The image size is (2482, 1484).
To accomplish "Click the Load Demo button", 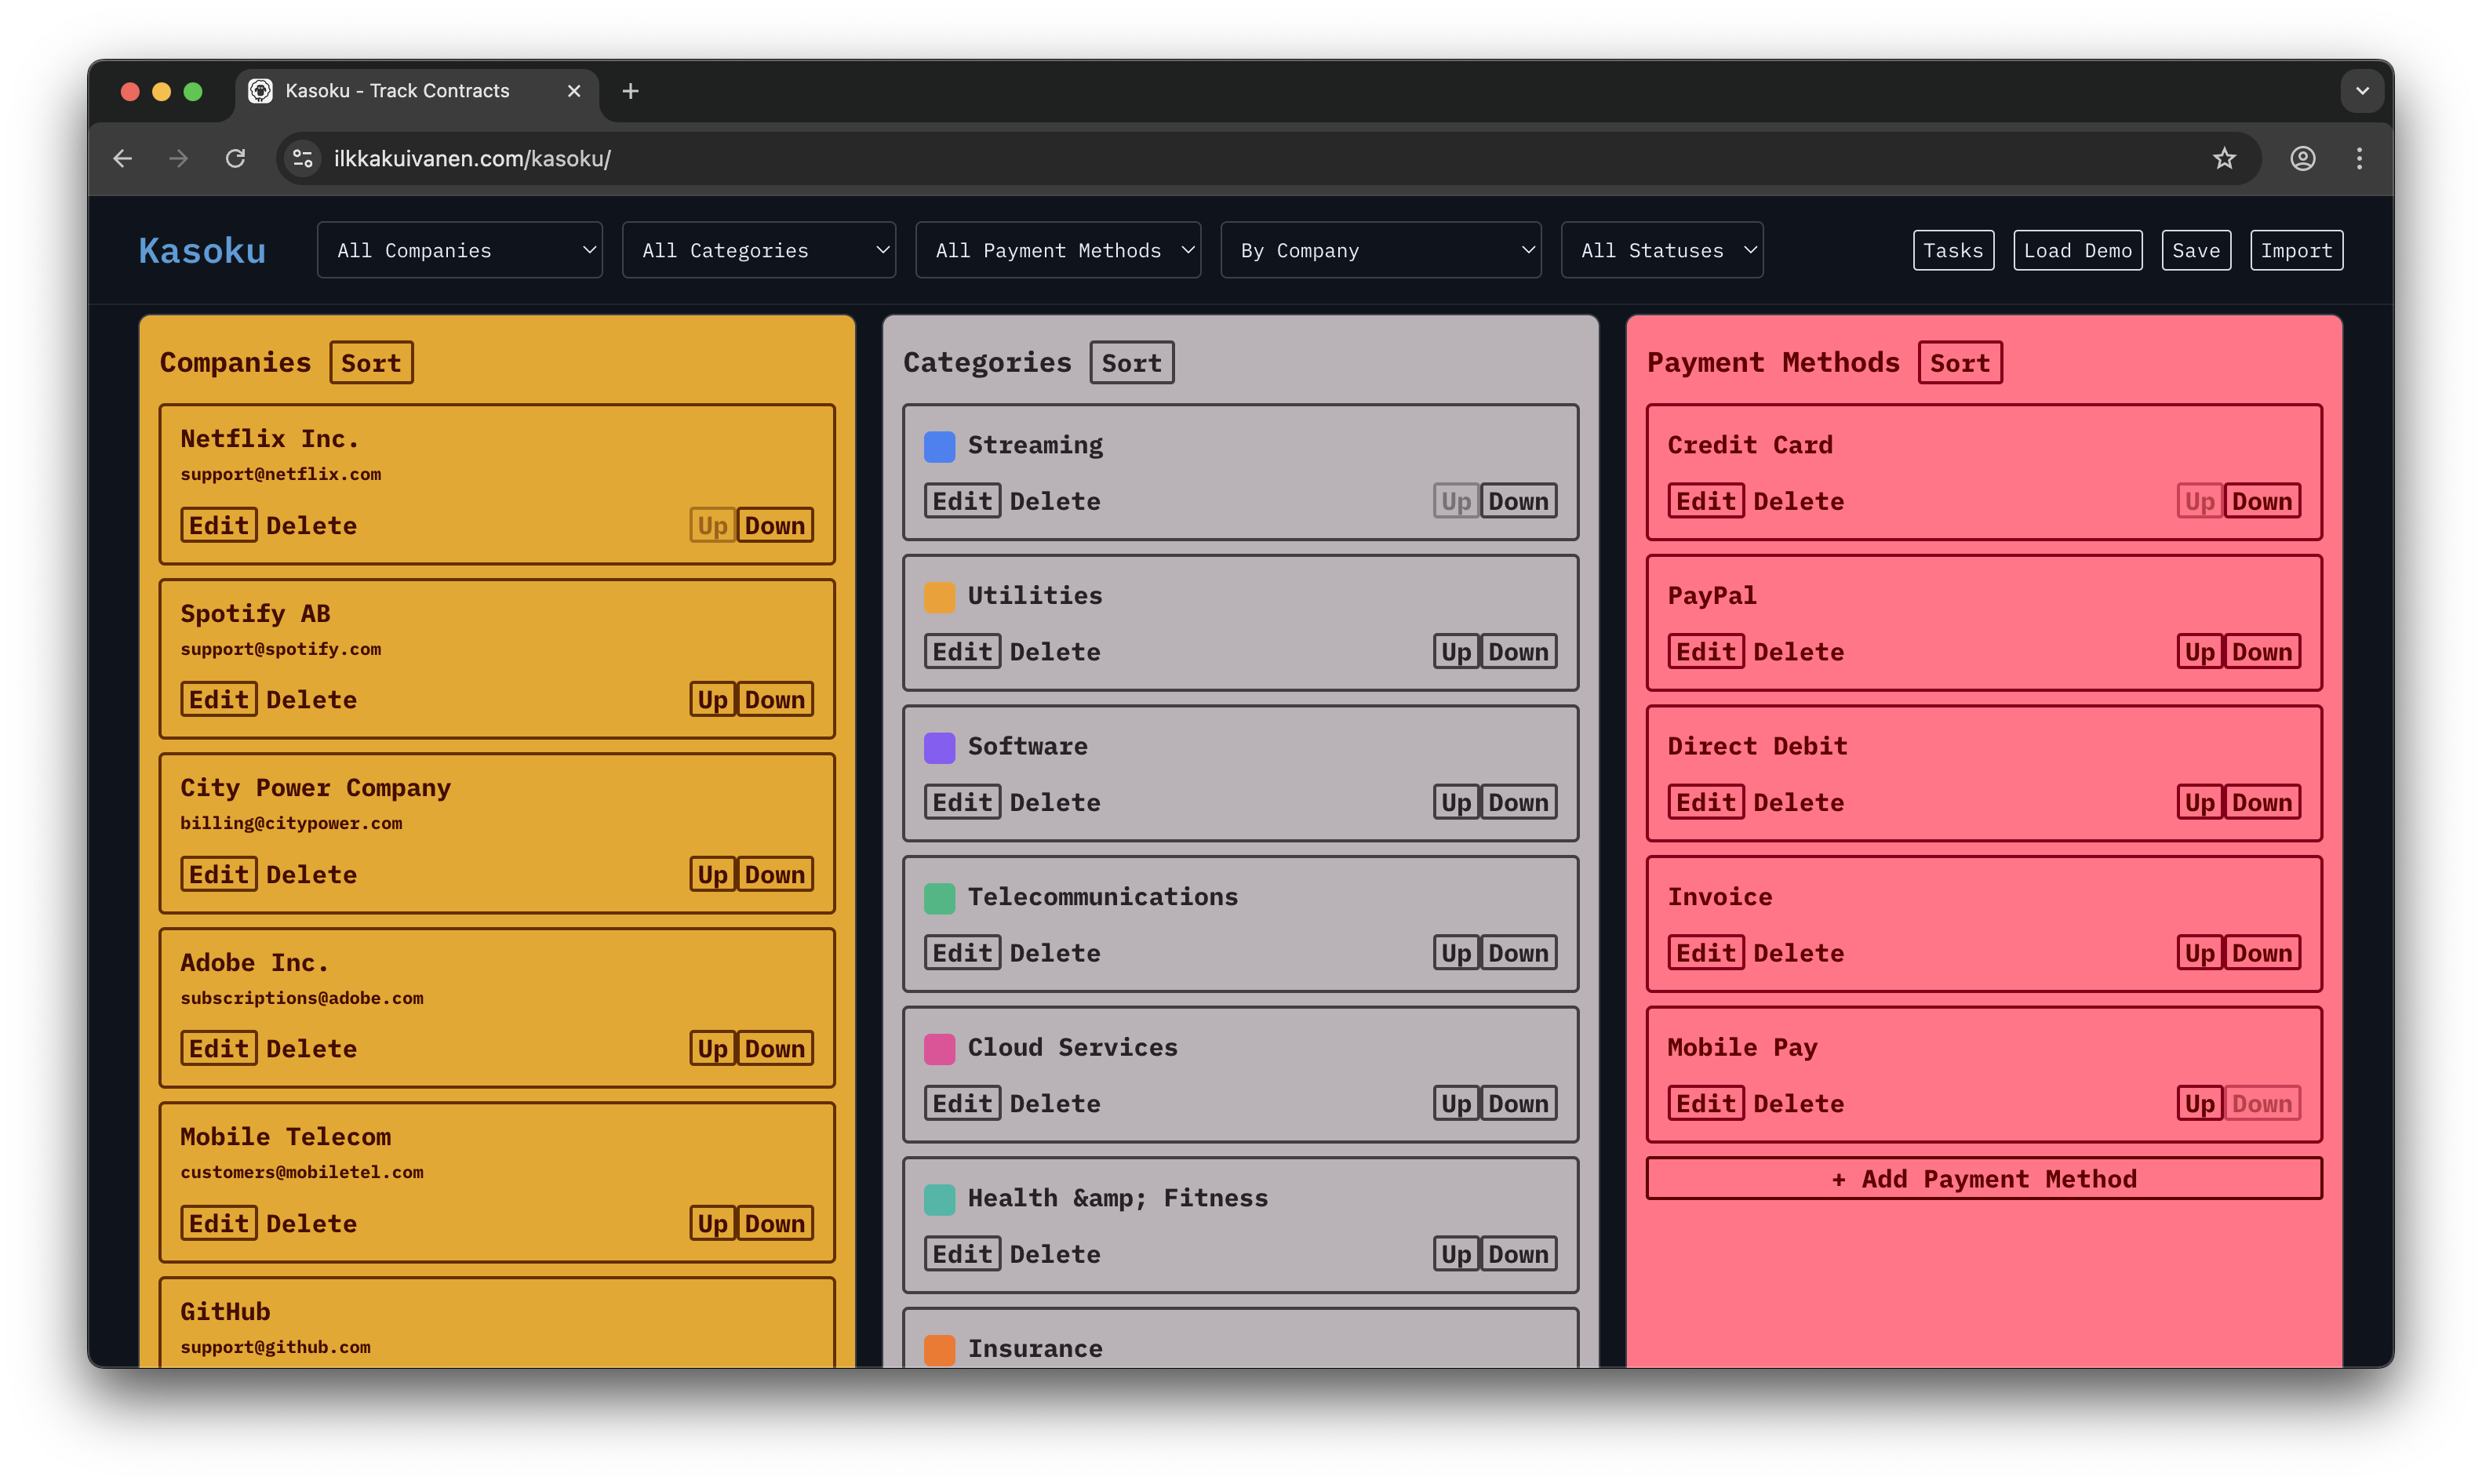I will pyautogui.click(x=2077, y=250).
